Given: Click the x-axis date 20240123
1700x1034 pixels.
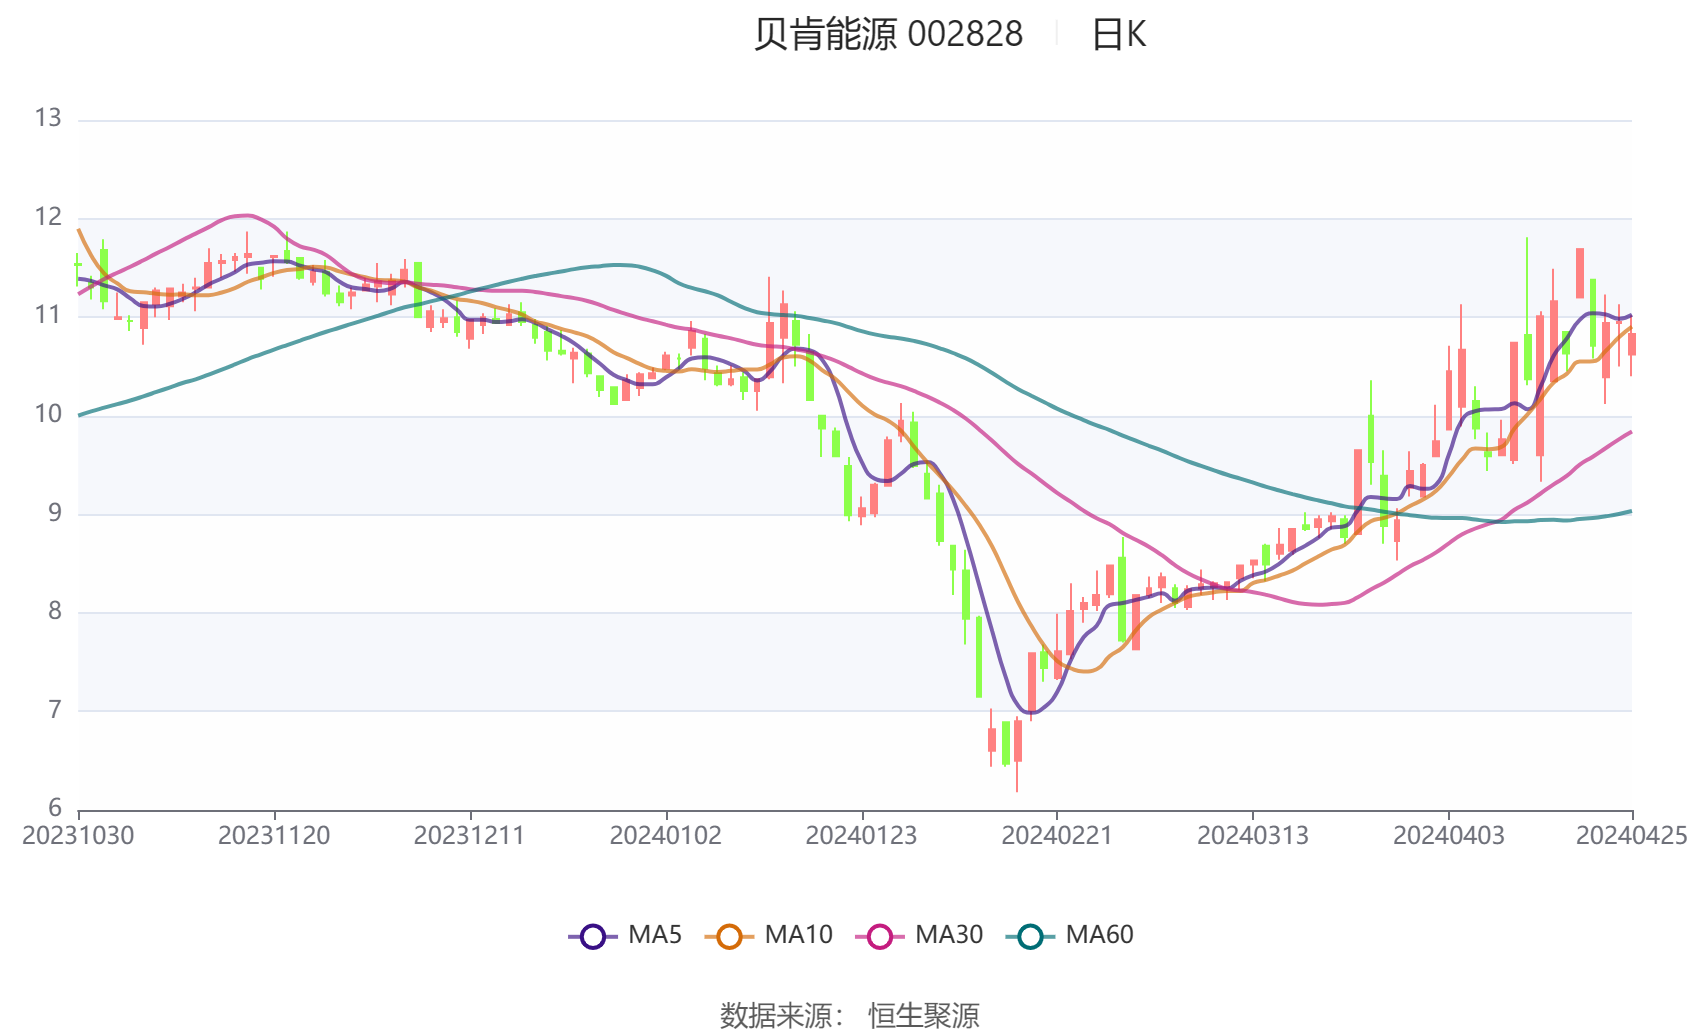Looking at the screenshot, I should [861, 836].
